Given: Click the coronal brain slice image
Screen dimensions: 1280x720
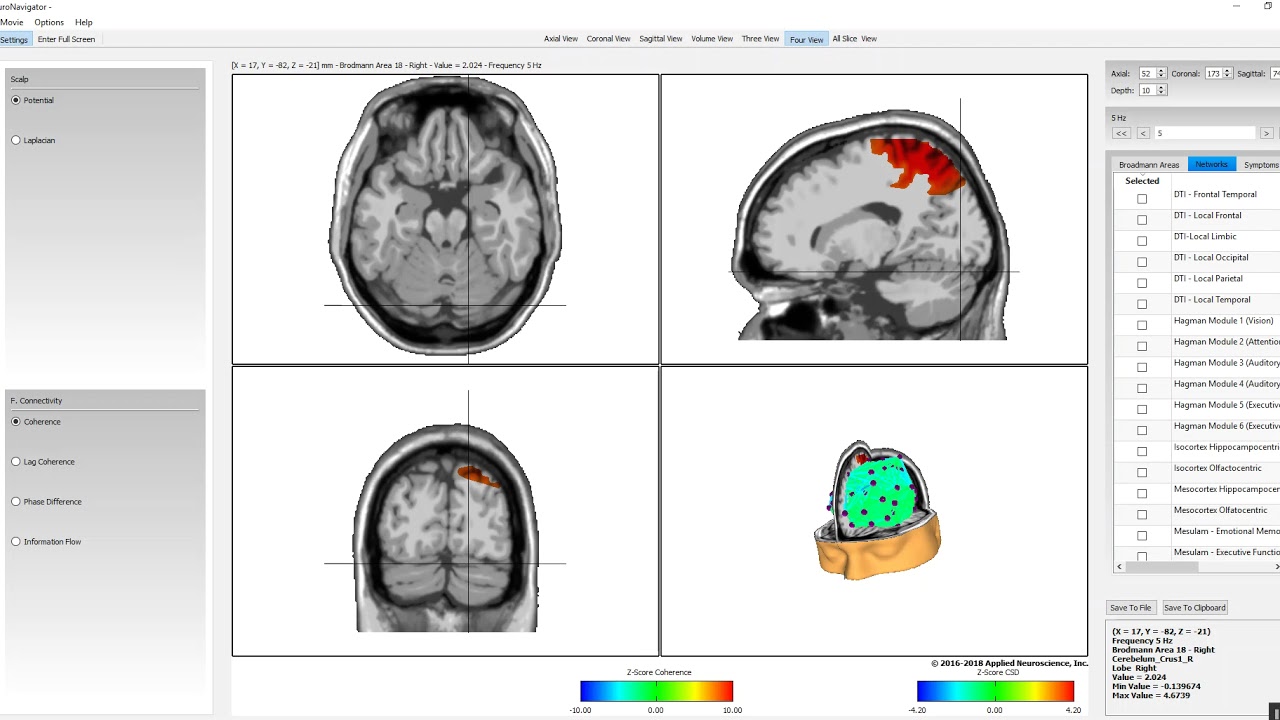Looking at the screenshot, I should (x=445, y=527).
